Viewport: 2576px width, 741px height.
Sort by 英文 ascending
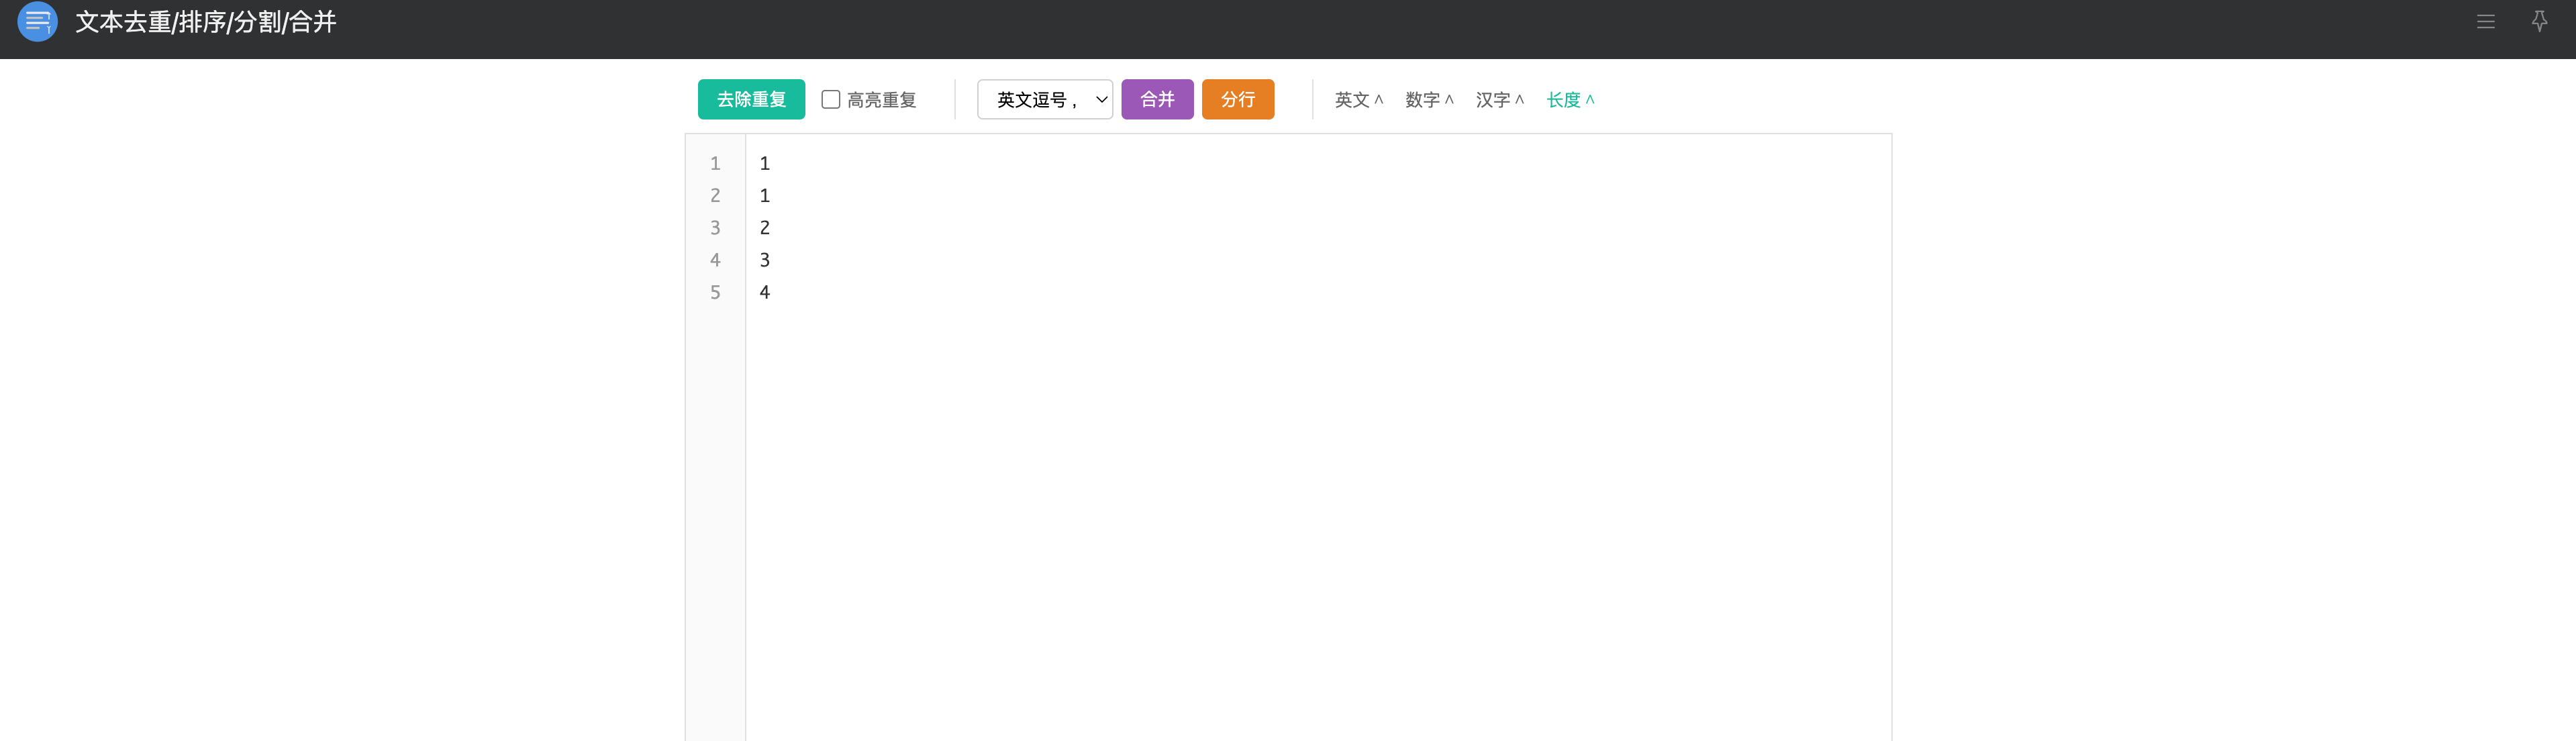click(1358, 99)
